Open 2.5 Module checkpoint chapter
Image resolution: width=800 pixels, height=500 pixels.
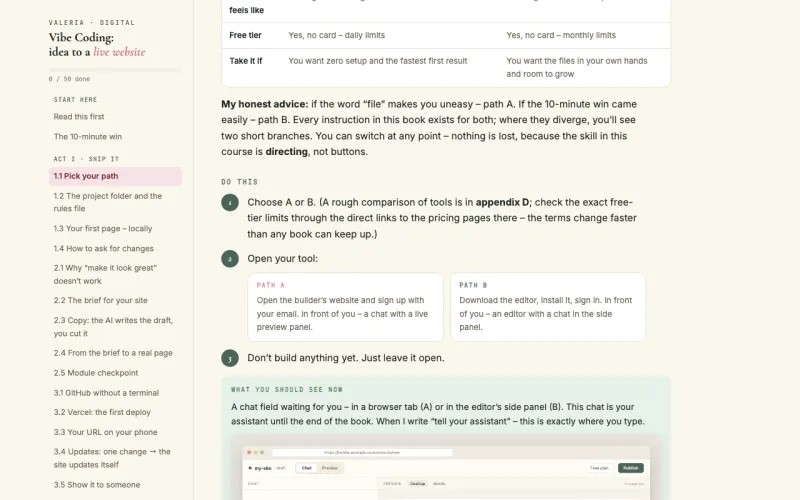tap(96, 373)
